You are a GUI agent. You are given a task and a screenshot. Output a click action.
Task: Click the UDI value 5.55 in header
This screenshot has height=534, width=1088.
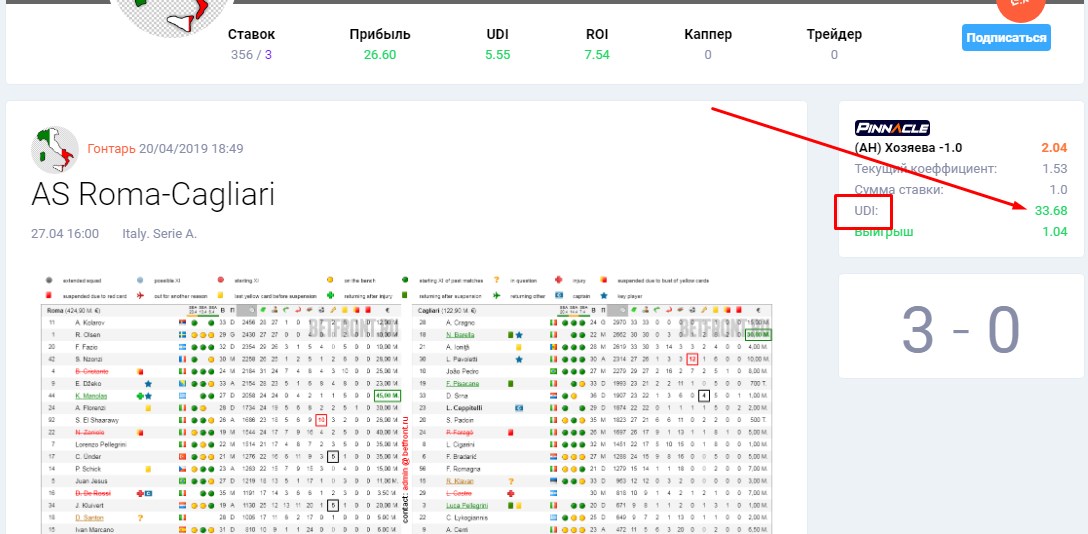[x=498, y=55]
